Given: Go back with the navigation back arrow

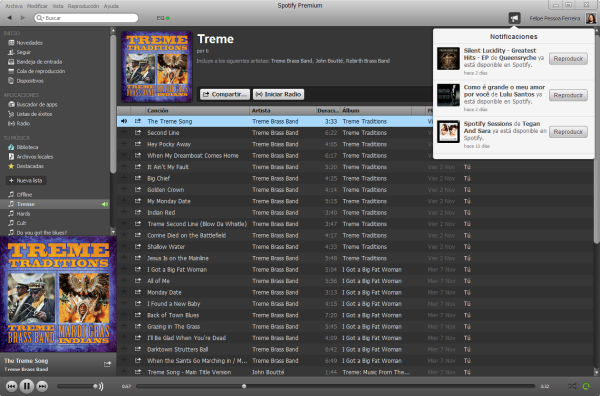Looking at the screenshot, I should click(x=10, y=18).
